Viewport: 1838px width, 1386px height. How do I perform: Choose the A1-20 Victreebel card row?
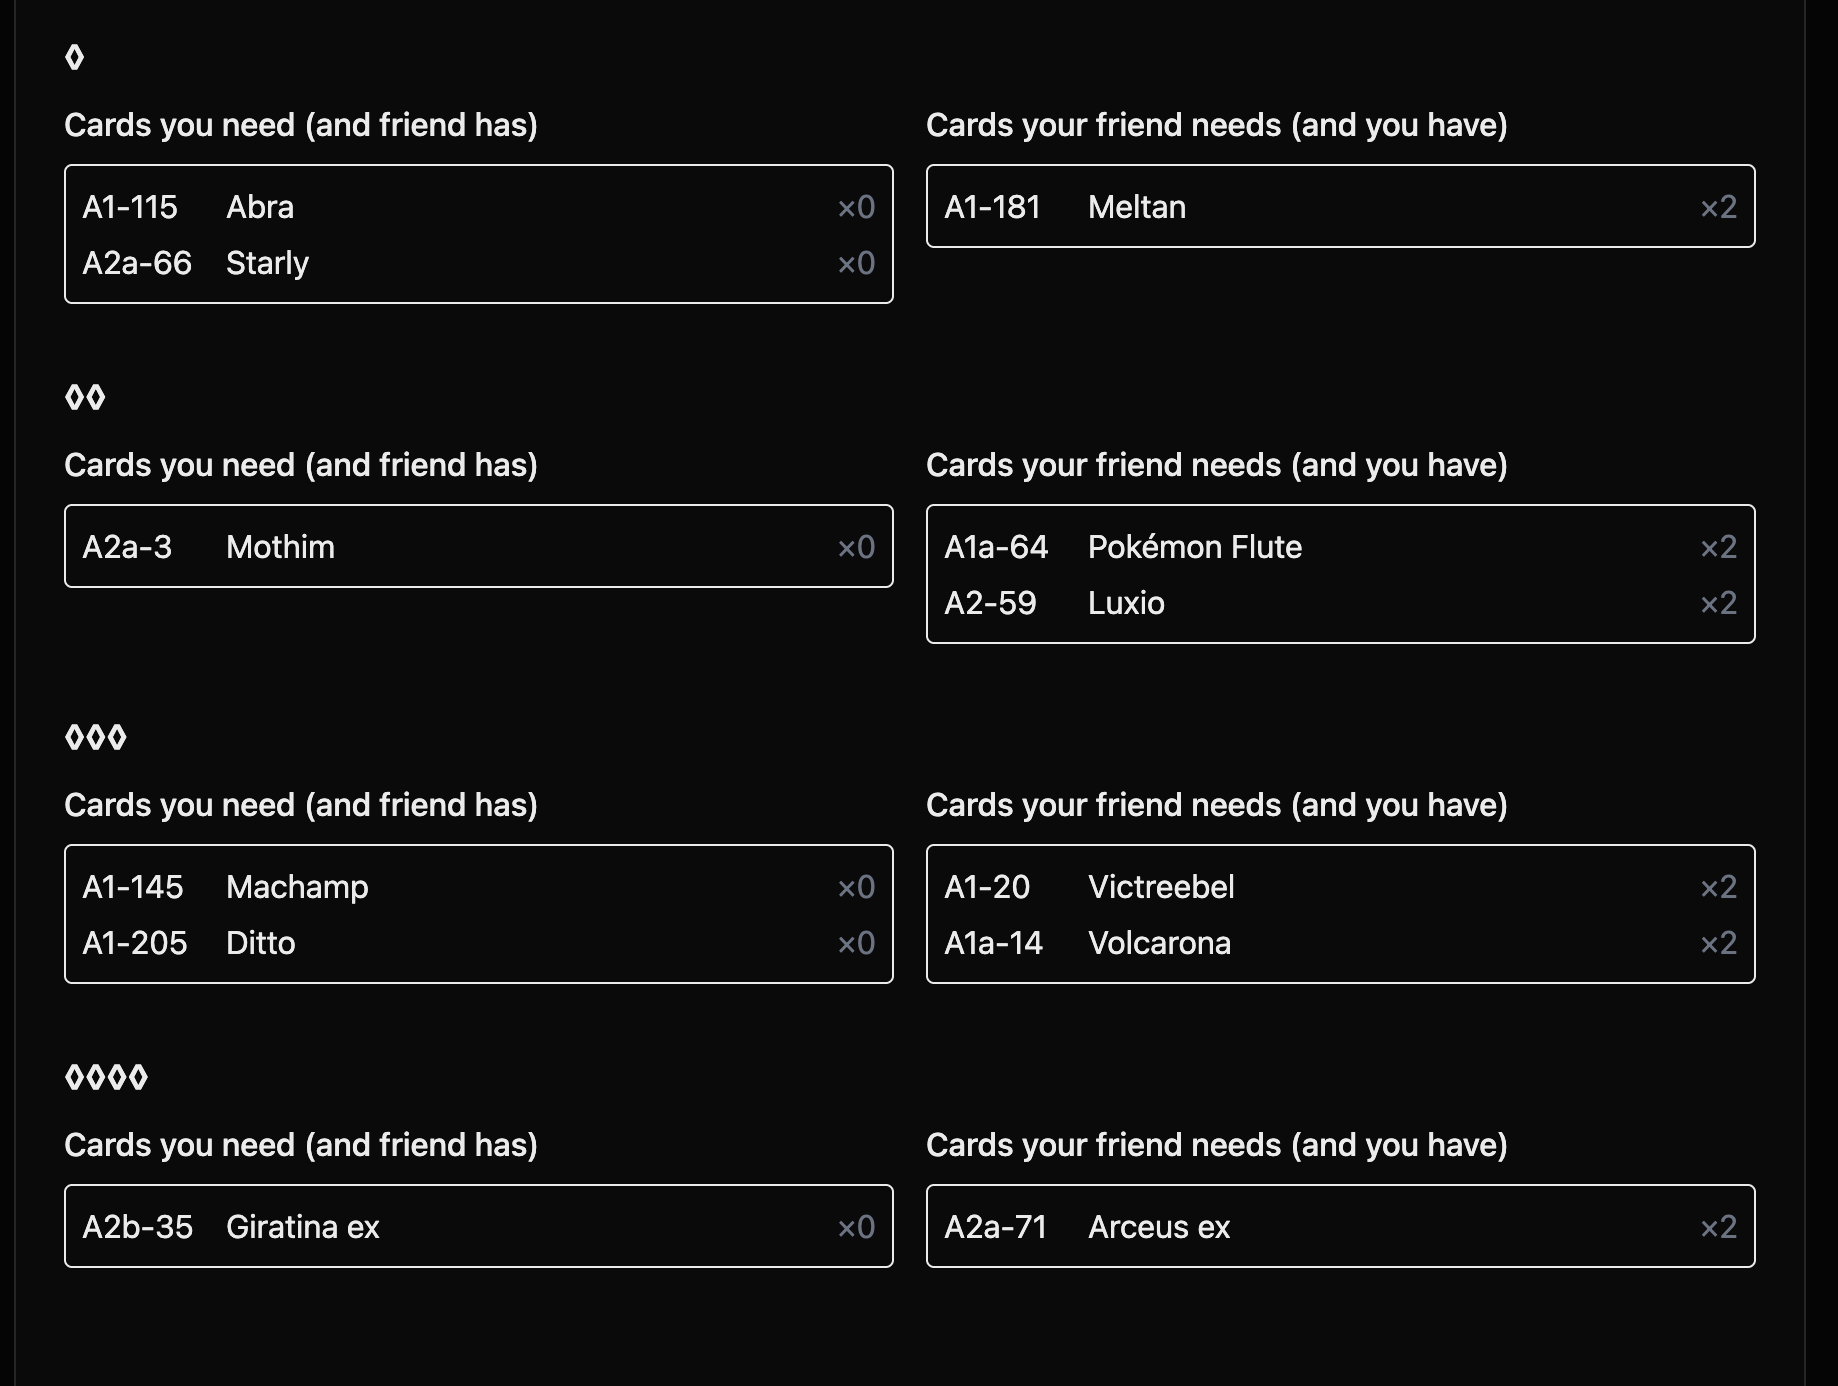(x=1341, y=887)
